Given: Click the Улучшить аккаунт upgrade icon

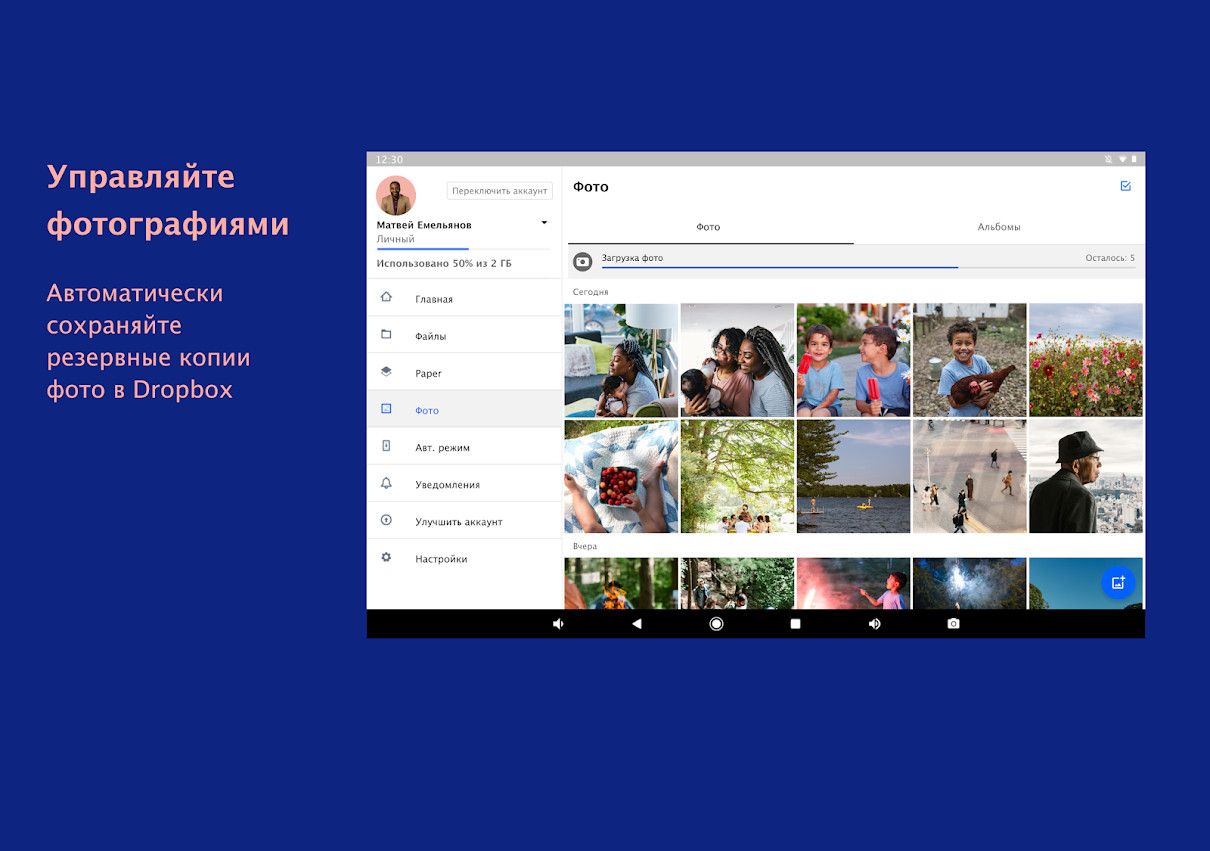Looking at the screenshot, I should pyautogui.click(x=386, y=520).
